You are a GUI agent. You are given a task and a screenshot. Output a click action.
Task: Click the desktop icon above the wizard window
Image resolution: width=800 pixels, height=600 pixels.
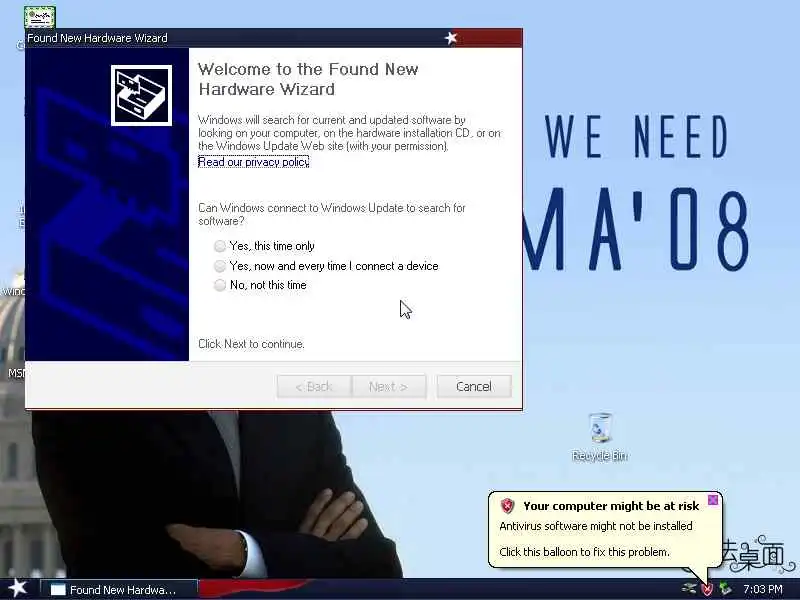coord(39,16)
